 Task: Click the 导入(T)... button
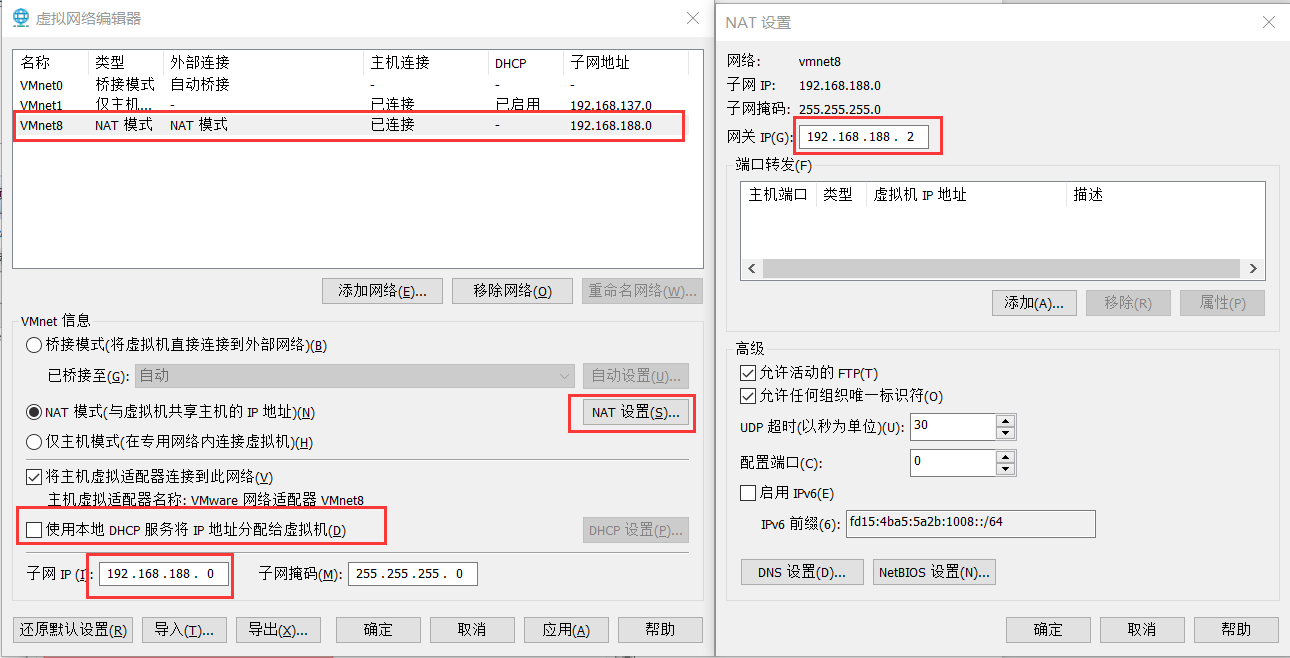[x=184, y=629]
